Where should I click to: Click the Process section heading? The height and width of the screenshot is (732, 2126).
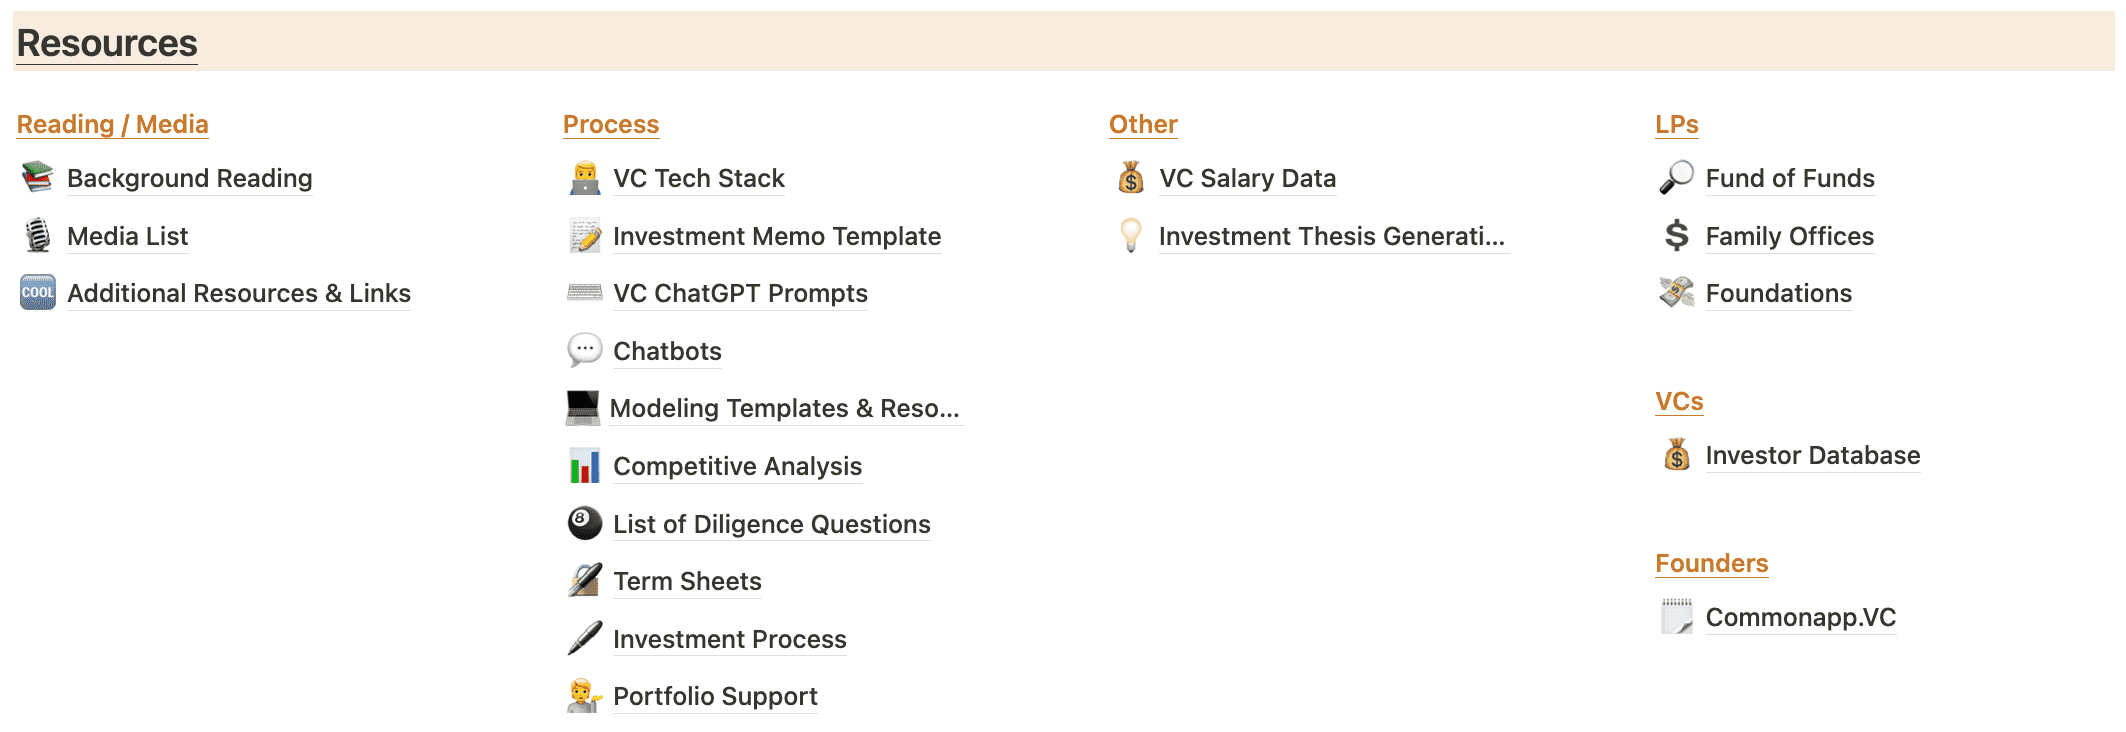pyautogui.click(x=610, y=124)
